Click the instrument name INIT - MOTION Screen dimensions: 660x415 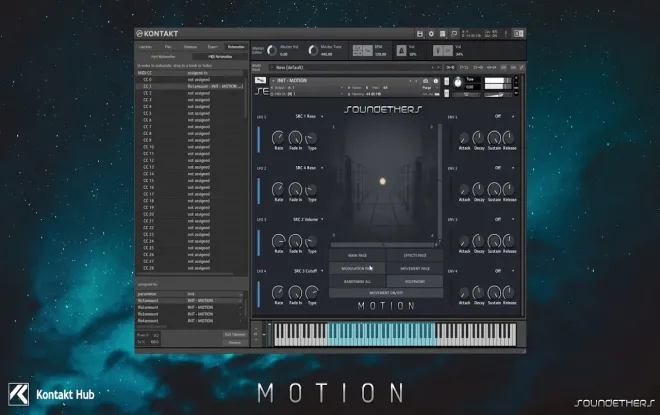tap(292, 80)
